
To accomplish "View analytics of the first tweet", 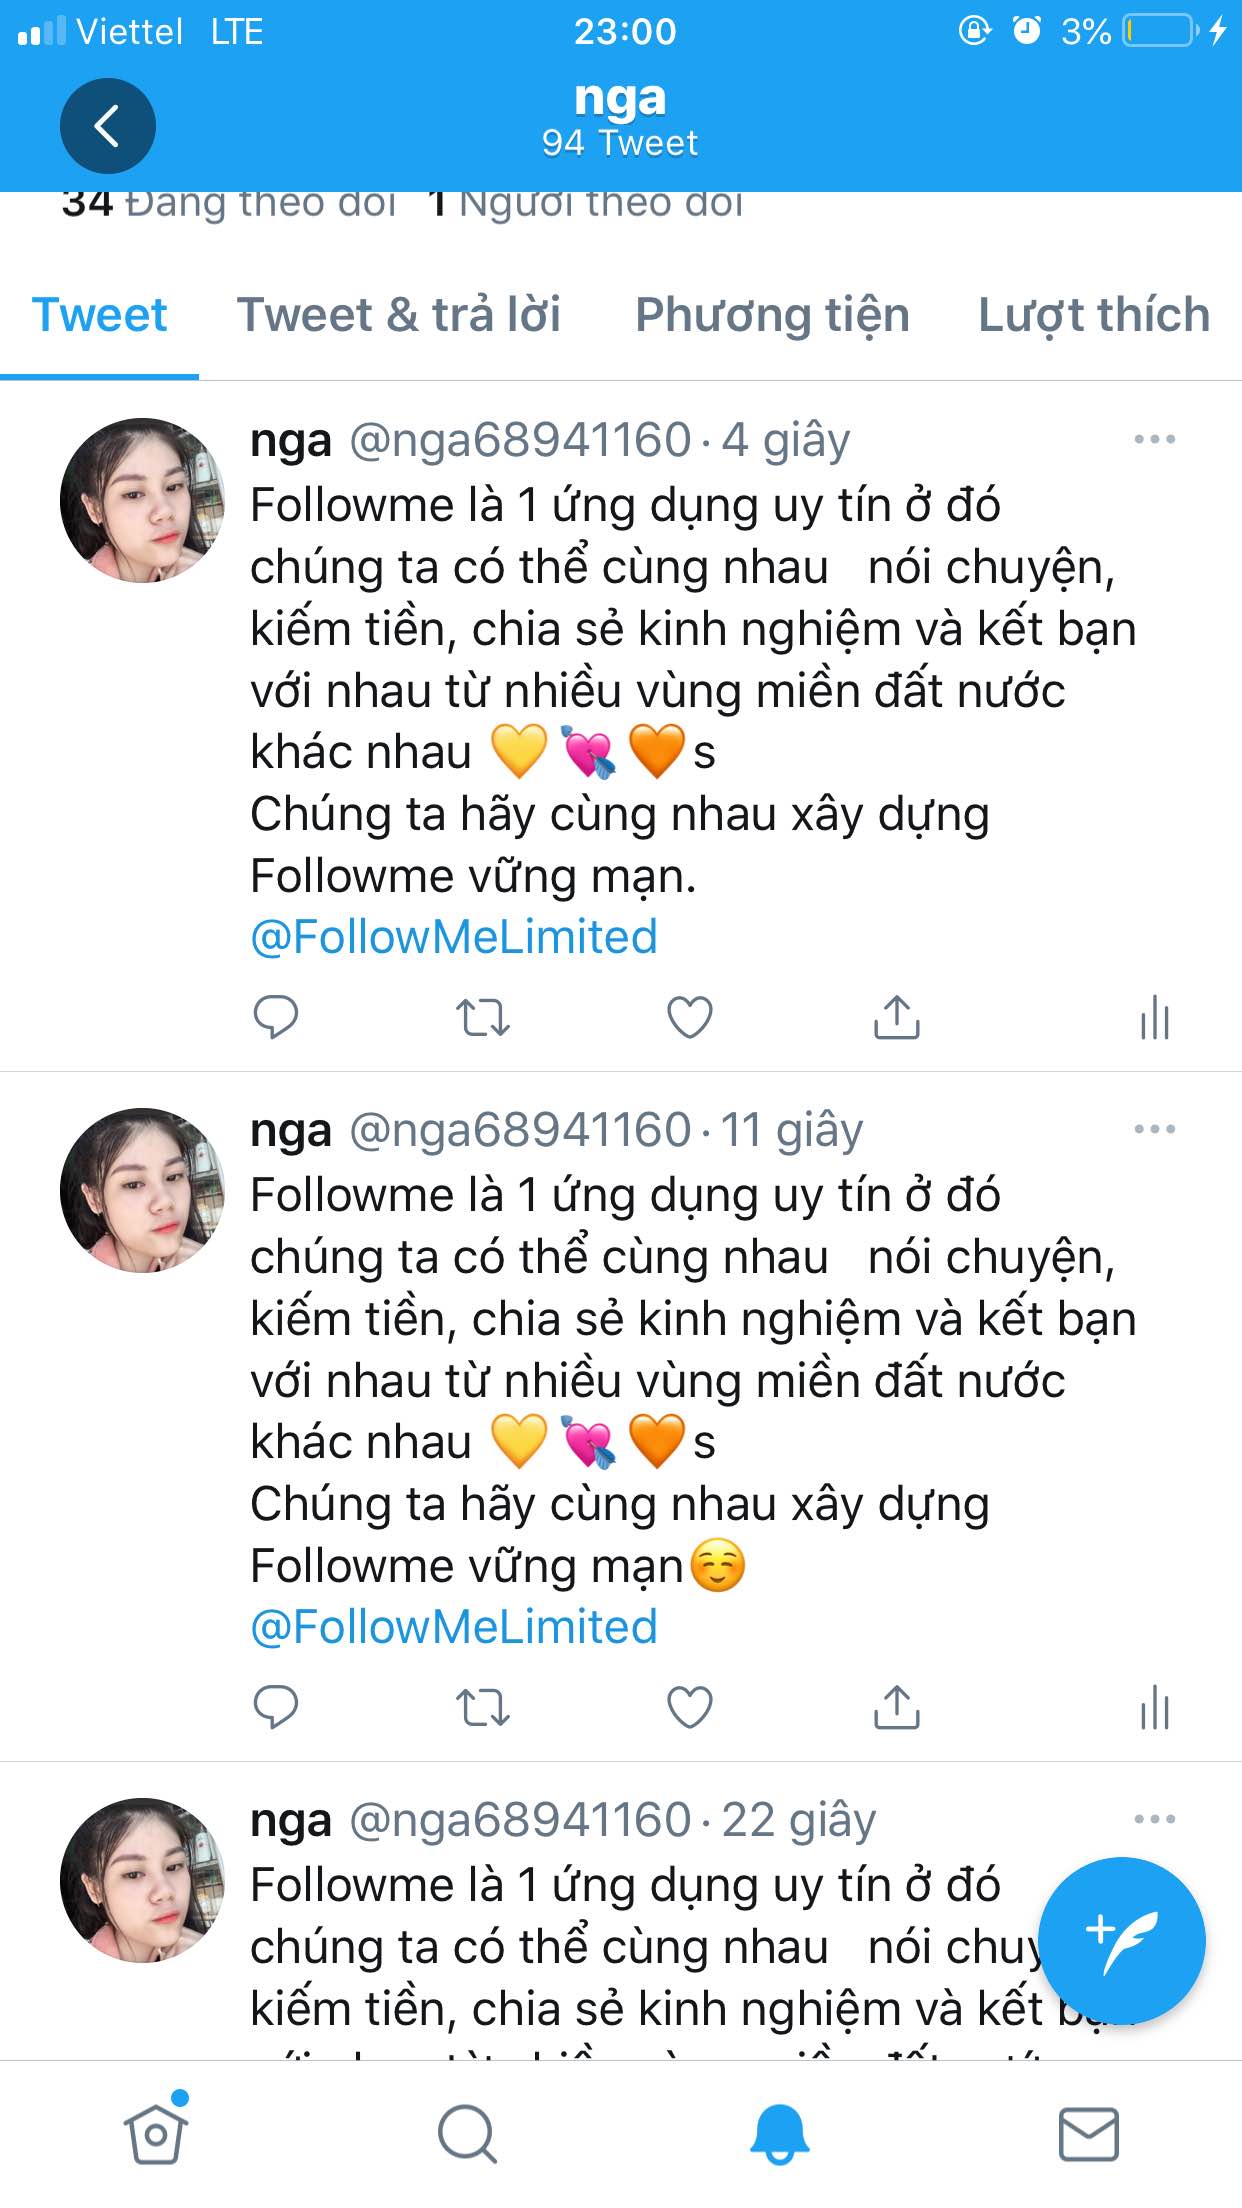I will click(1155, 1018).
